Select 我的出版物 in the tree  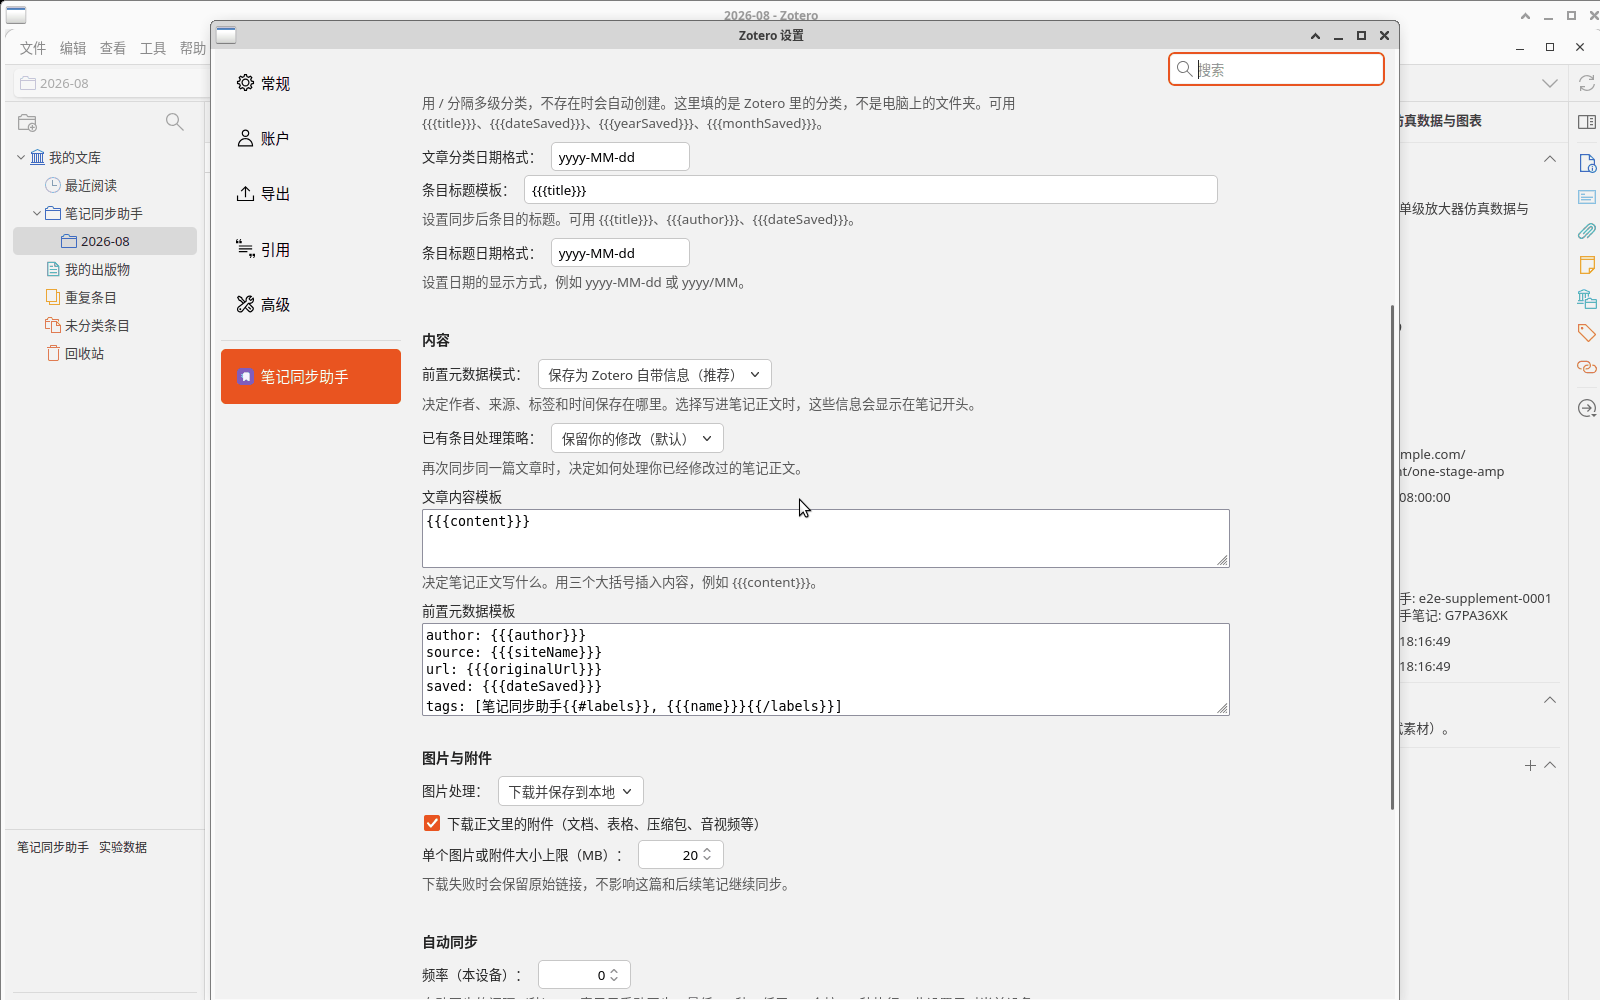coord(105,269)
